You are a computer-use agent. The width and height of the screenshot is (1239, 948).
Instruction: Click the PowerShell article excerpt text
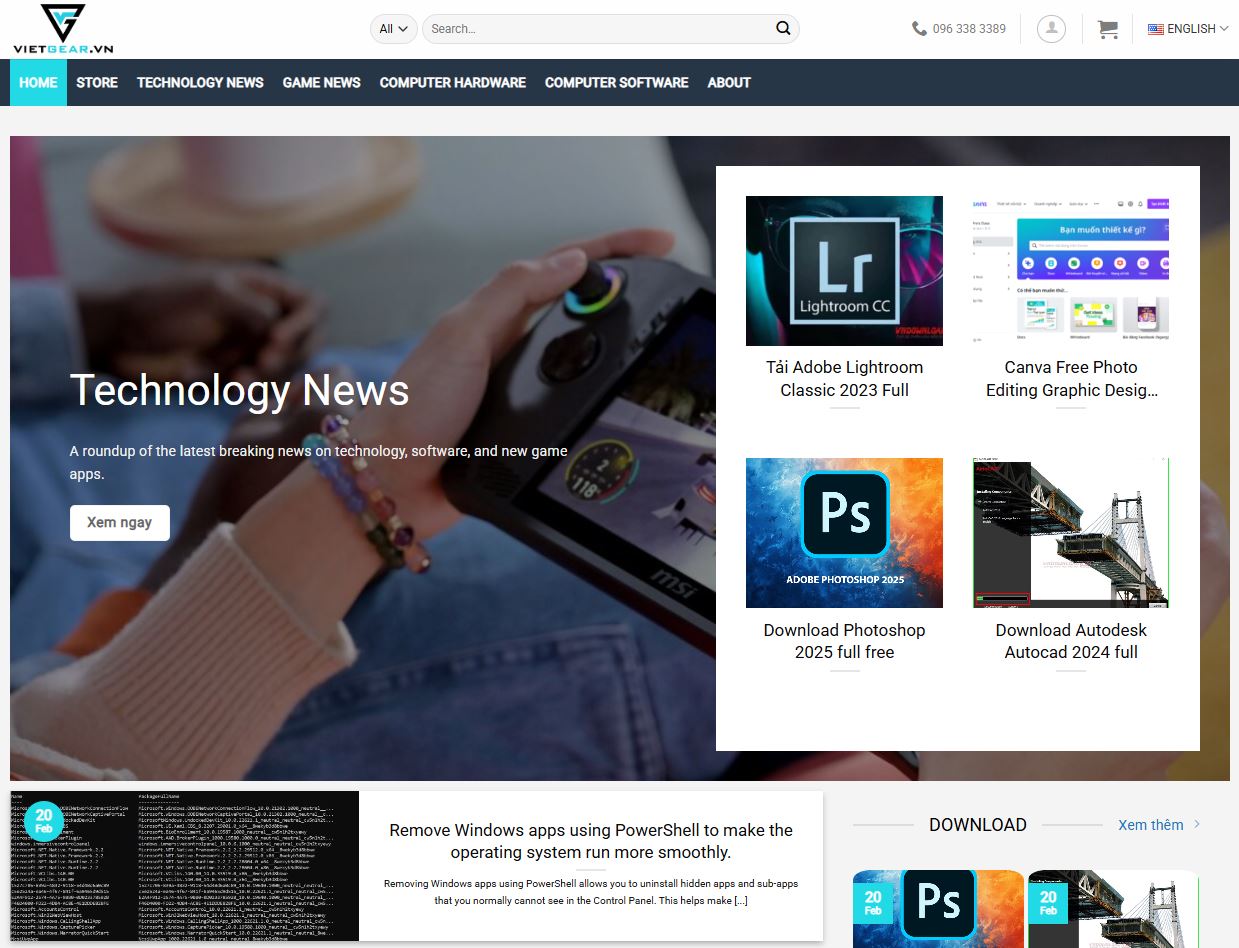[591, 892]
